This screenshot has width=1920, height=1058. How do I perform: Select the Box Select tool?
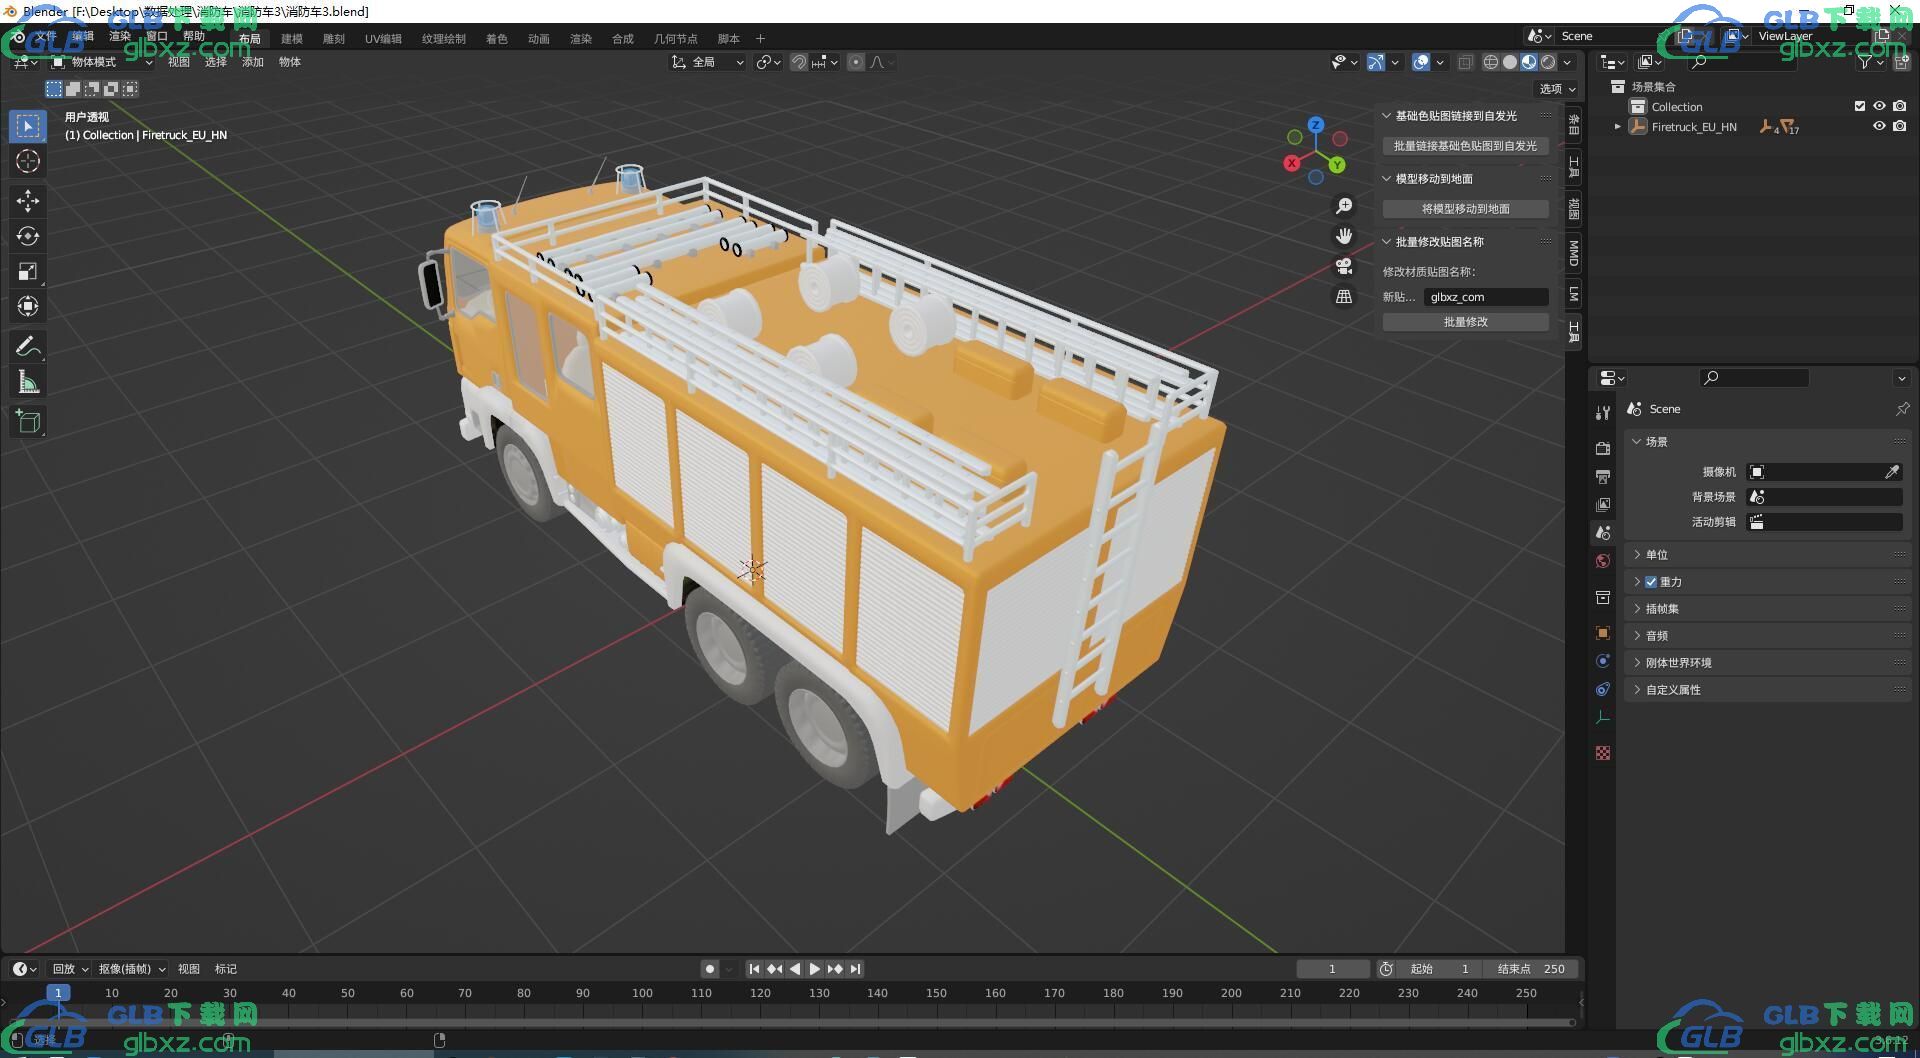[28, 126]
